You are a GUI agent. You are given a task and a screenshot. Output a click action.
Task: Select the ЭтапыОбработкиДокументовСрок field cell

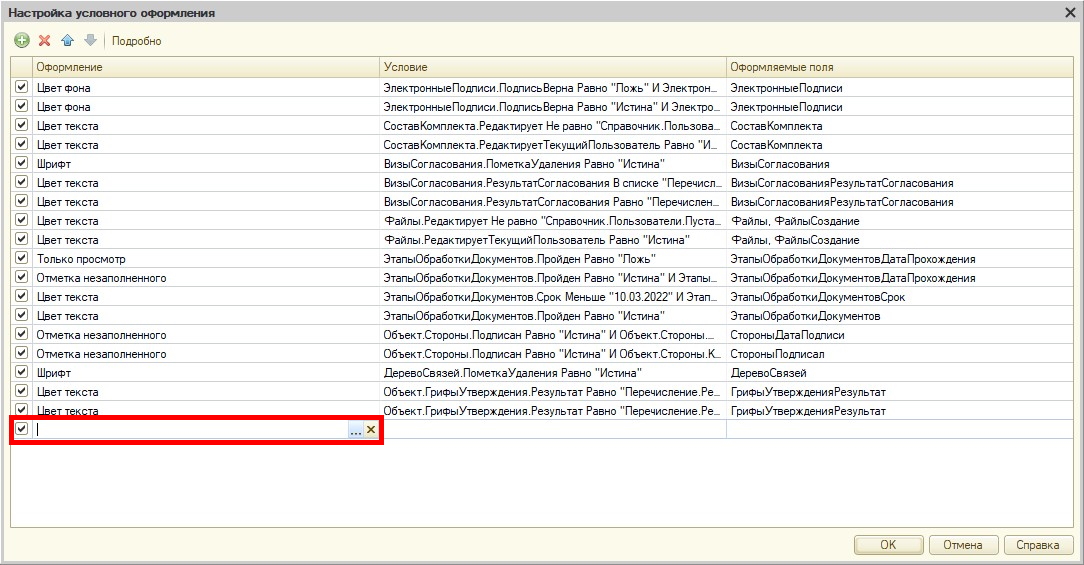coord(900,297)
